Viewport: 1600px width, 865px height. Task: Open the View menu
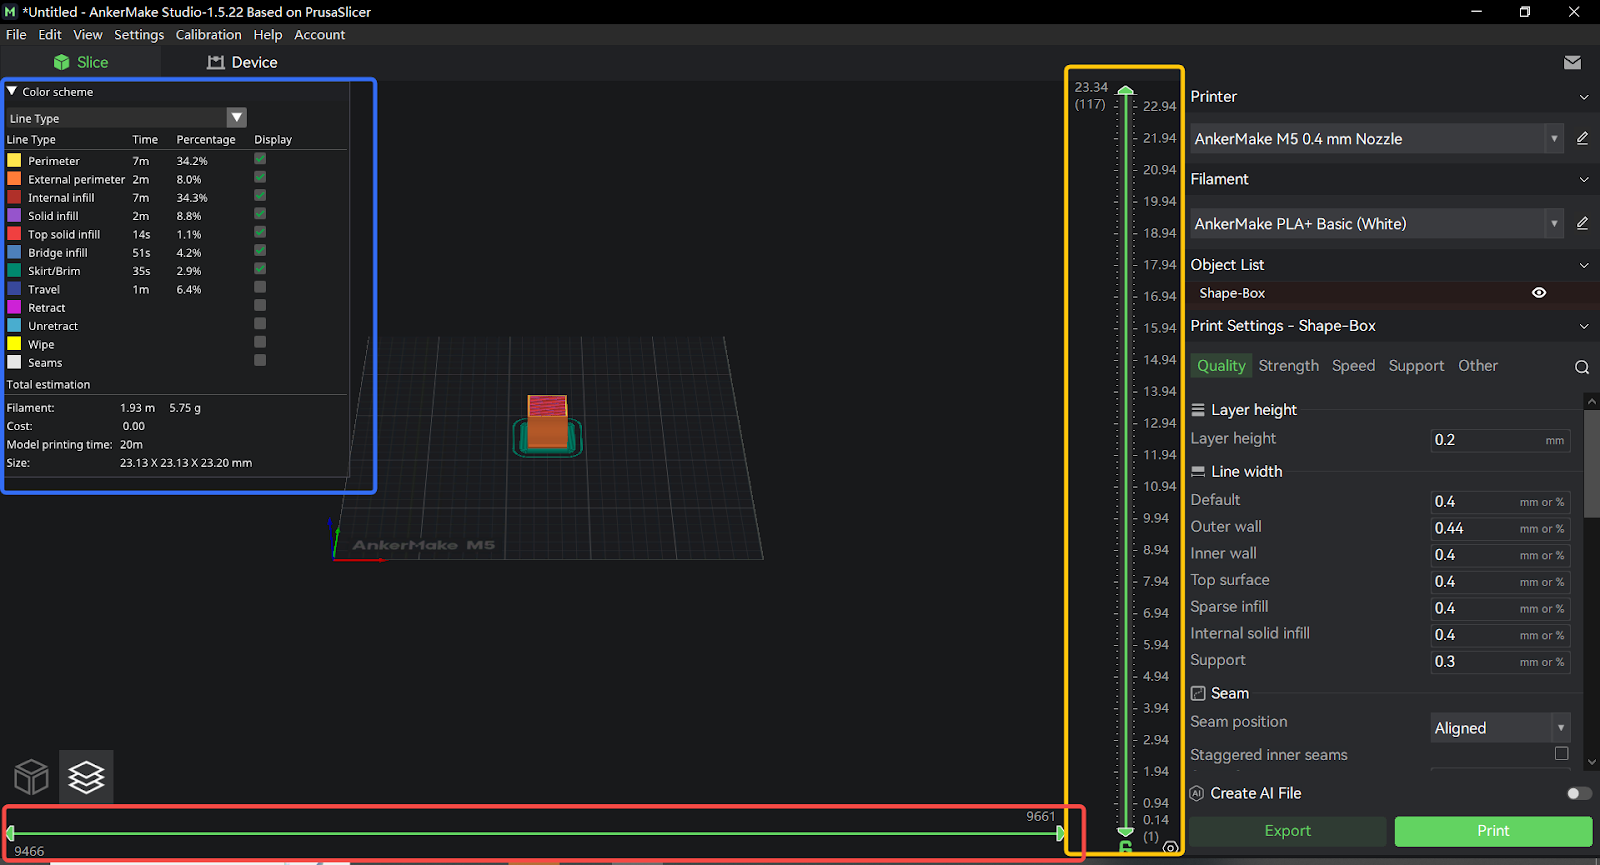(x=88, y=34)
